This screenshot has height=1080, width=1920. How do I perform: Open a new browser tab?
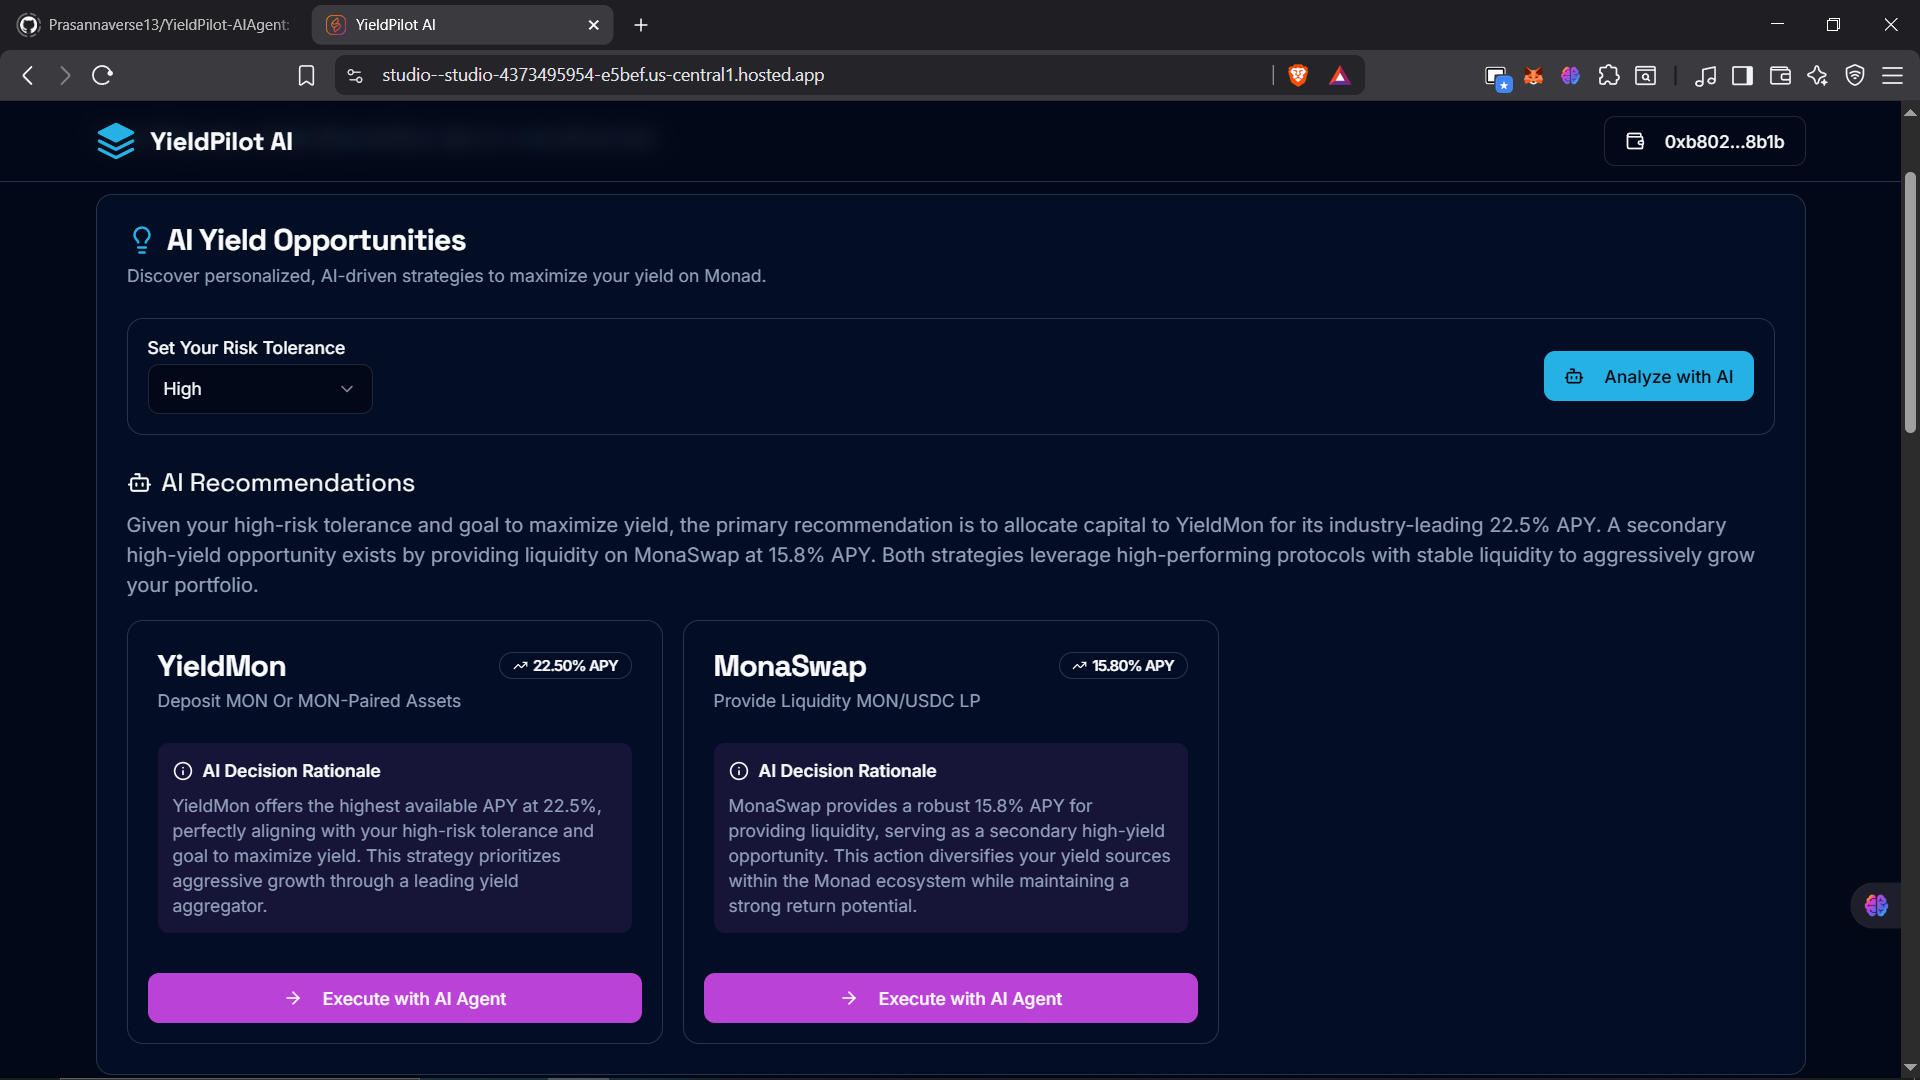tap(641, 25)
